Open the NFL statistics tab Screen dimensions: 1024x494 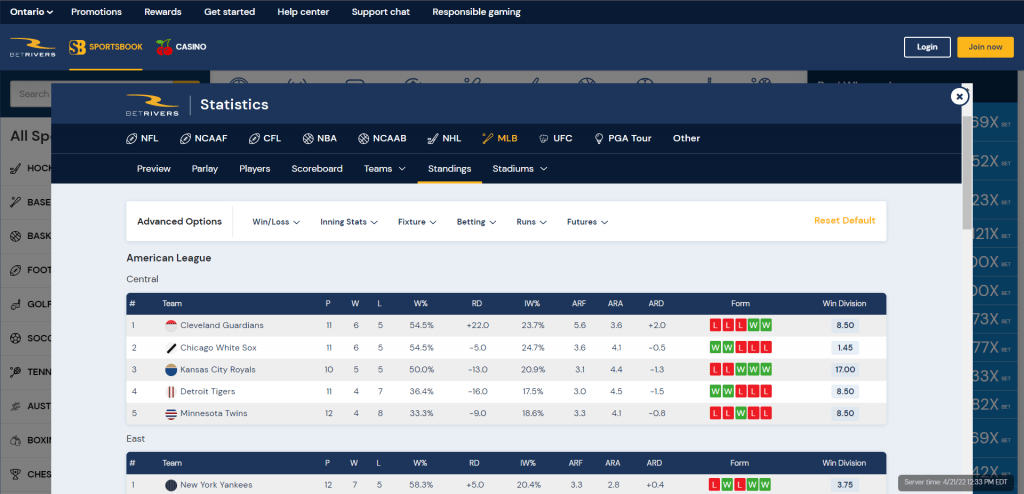pos(142,139)
